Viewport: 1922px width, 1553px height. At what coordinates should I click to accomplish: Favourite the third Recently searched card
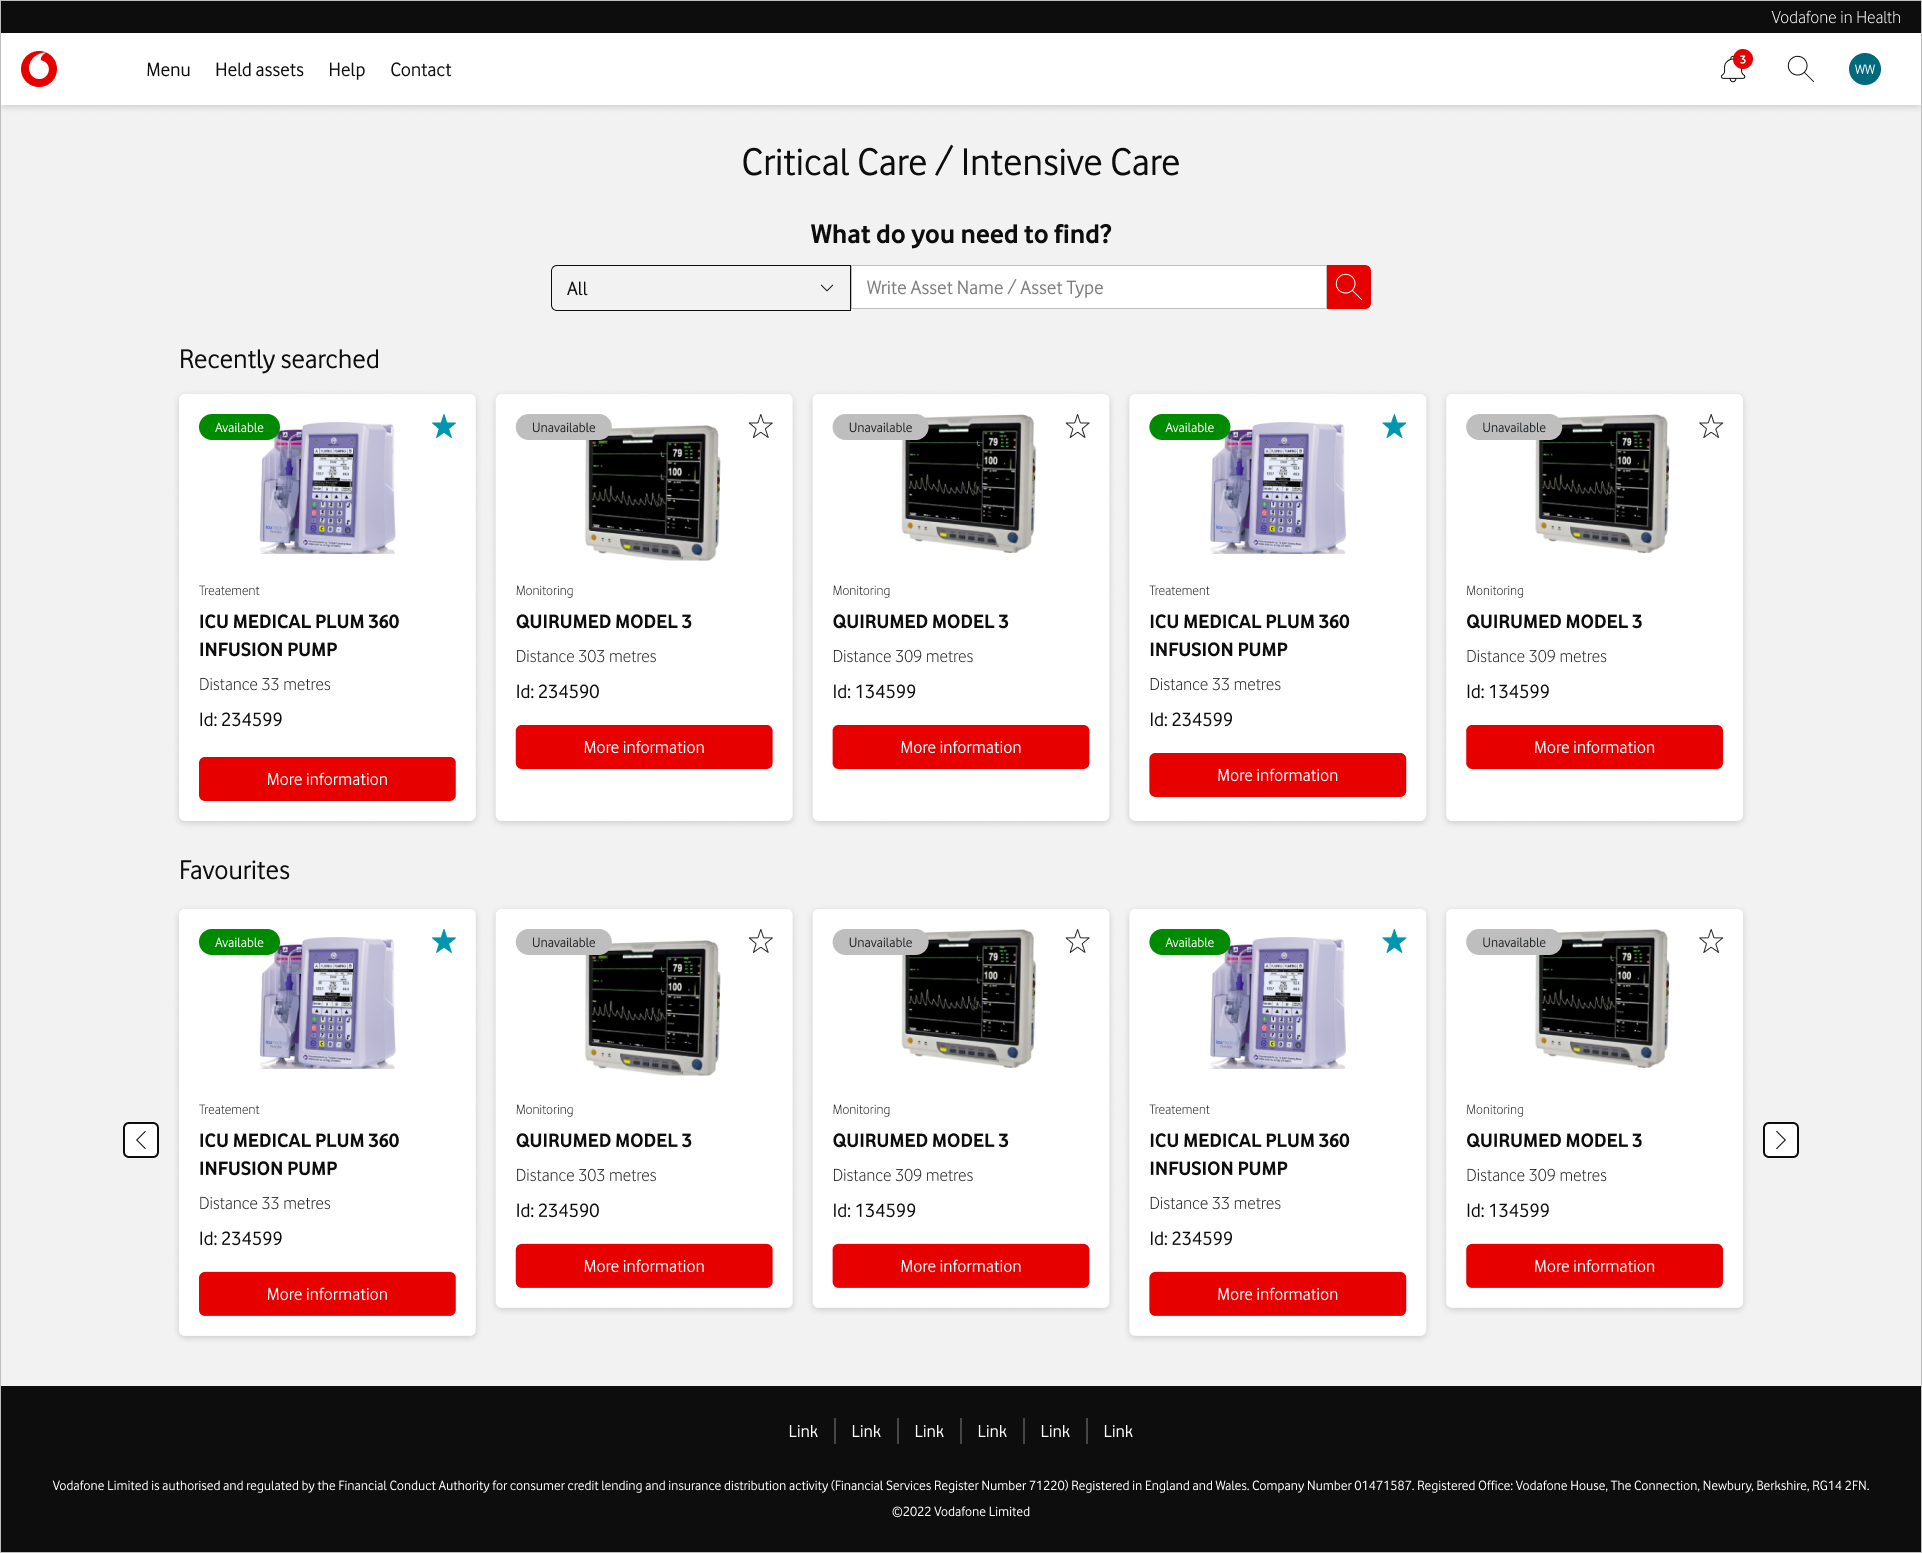pos(1077,427)
